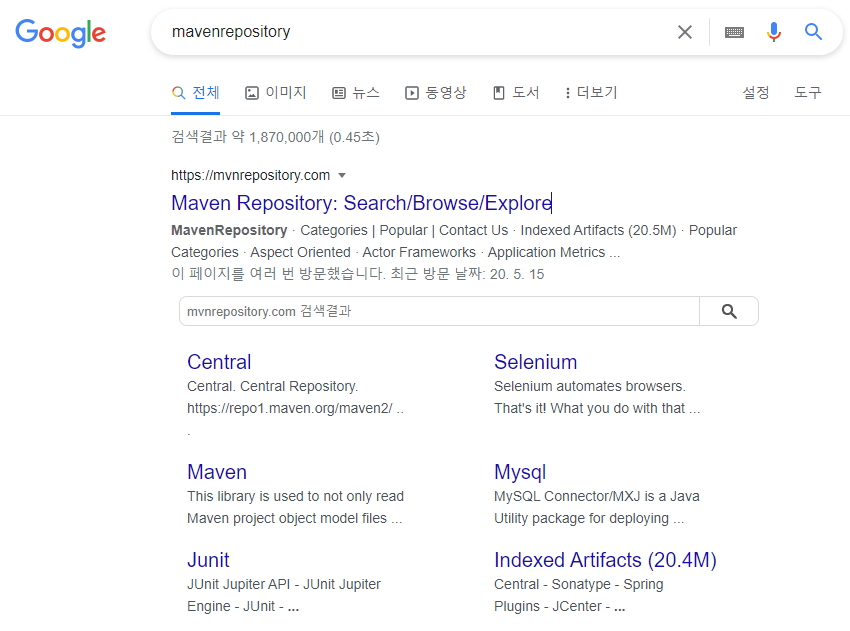Start voice search with microphone icon
Viewport: 850px width, 631px height.
774,32
